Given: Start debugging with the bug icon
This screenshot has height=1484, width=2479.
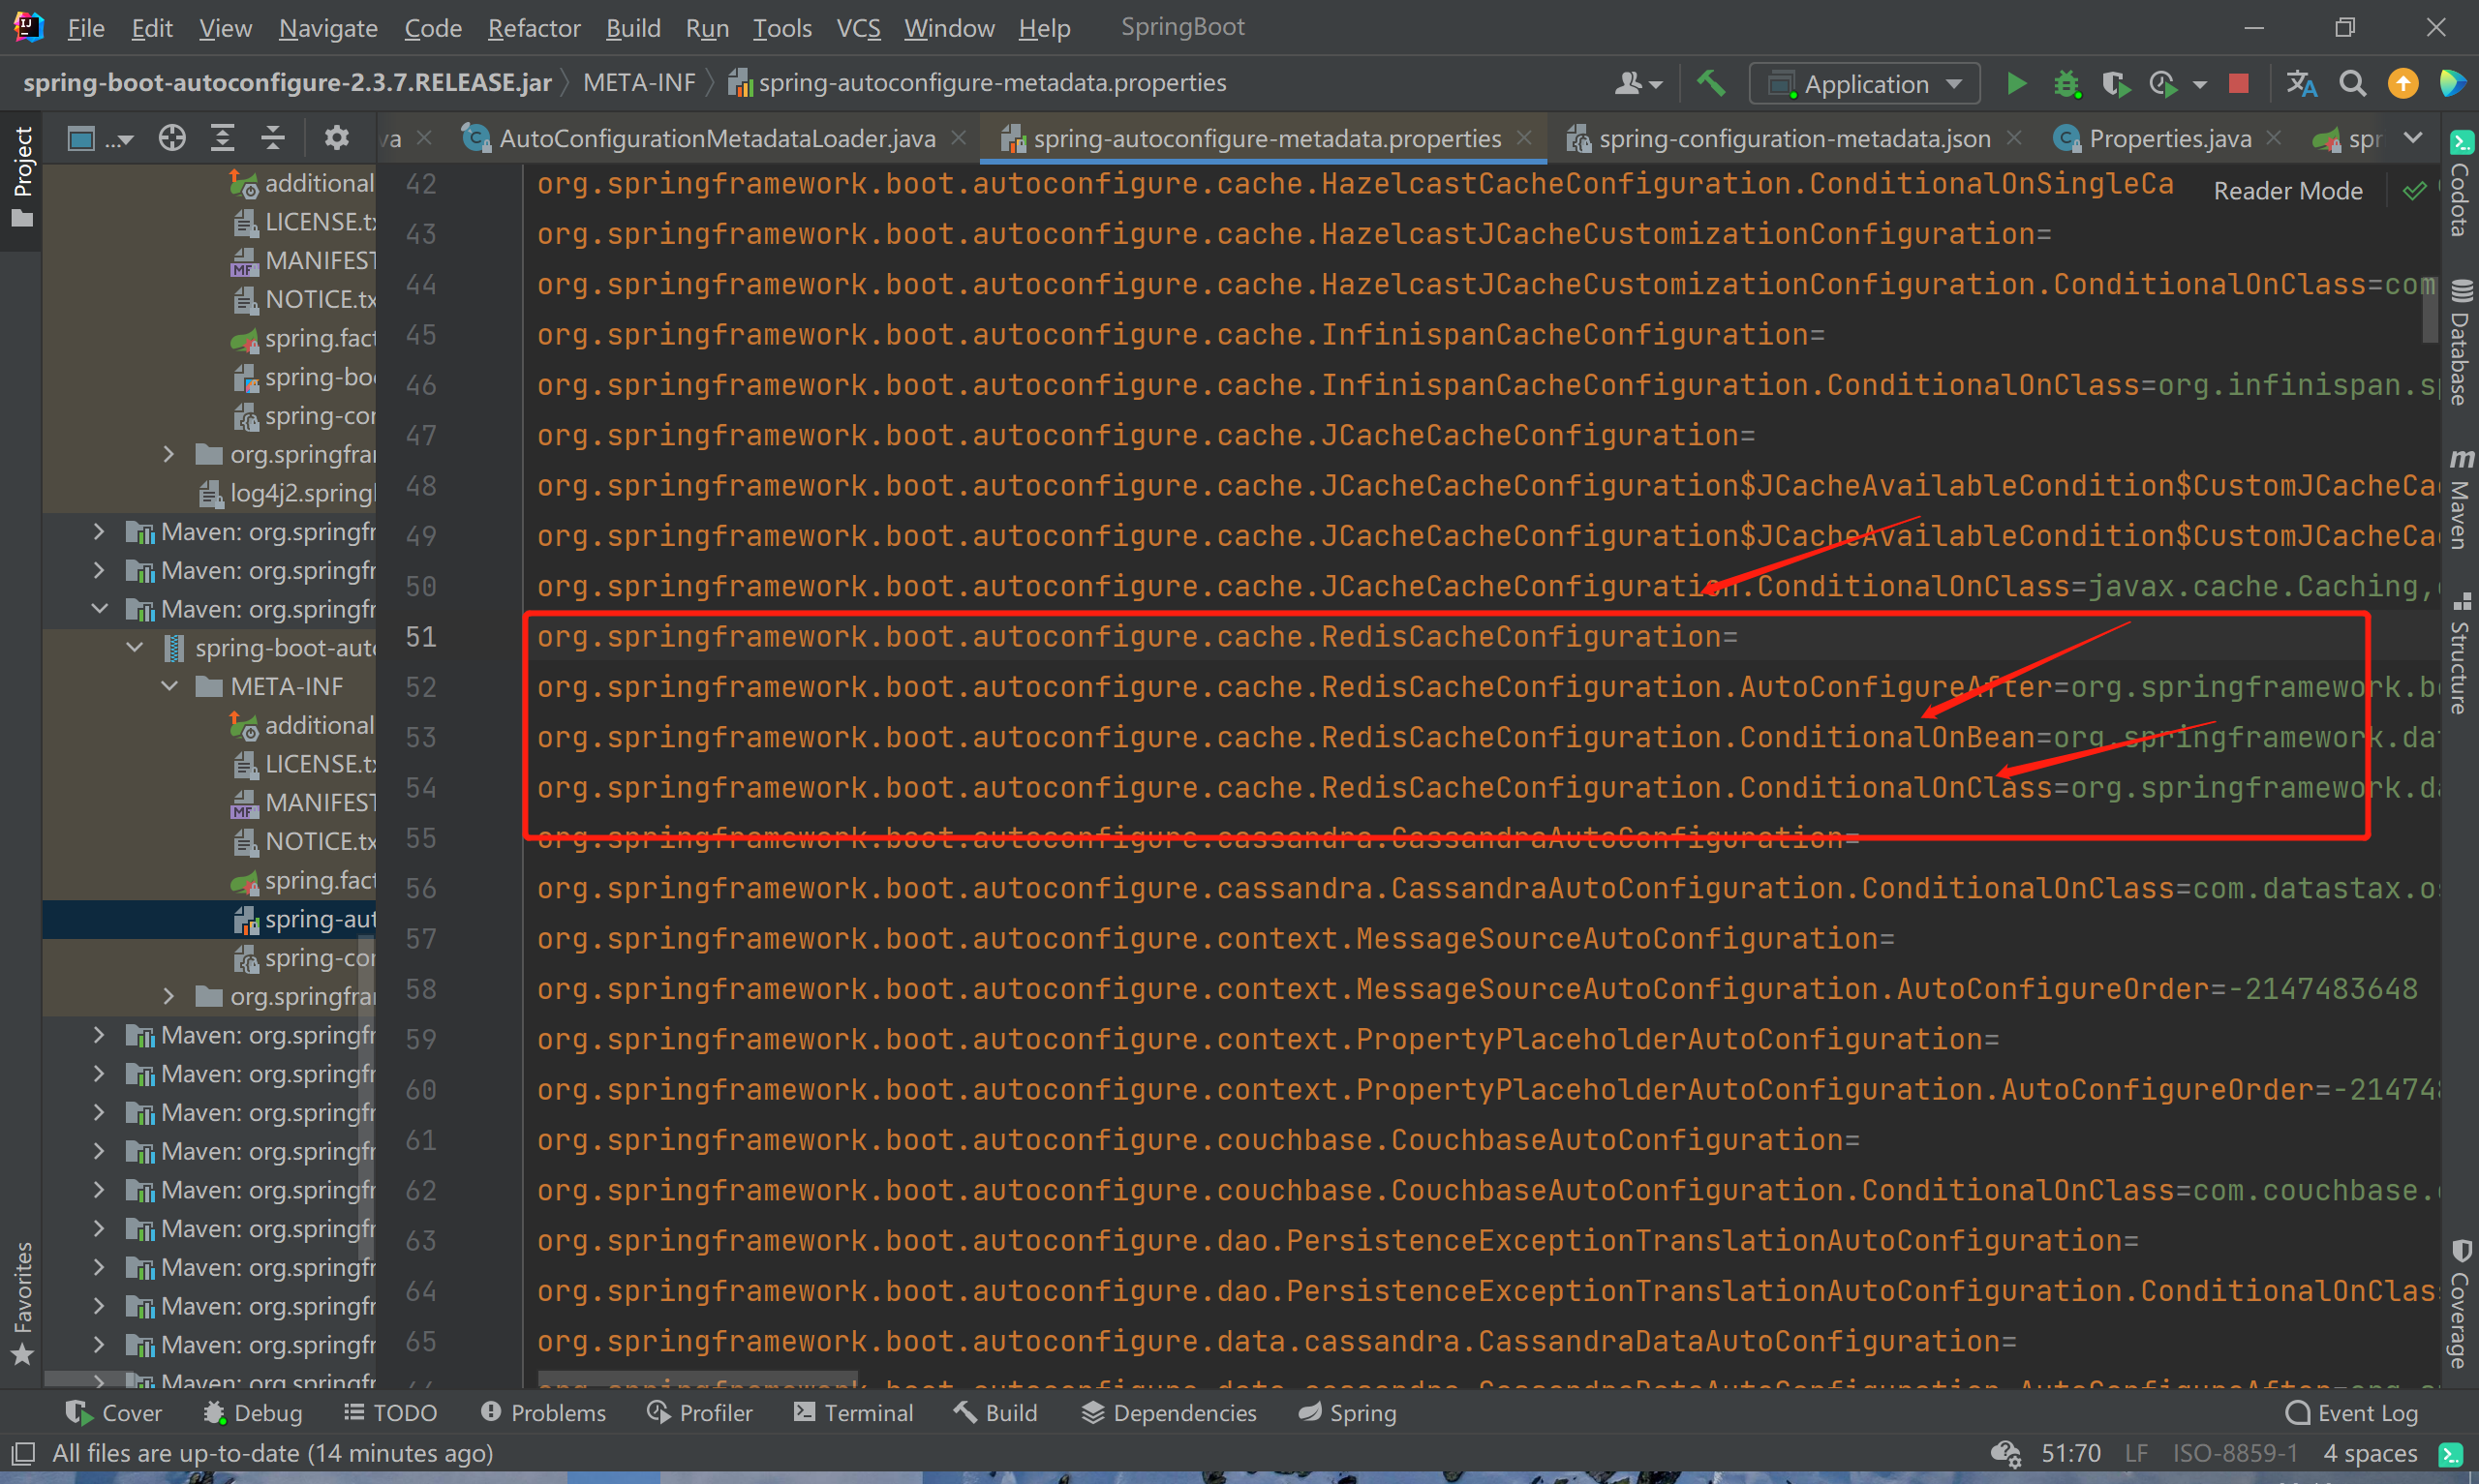Looking at the screenshot, I should click(x=2066, y=84).
